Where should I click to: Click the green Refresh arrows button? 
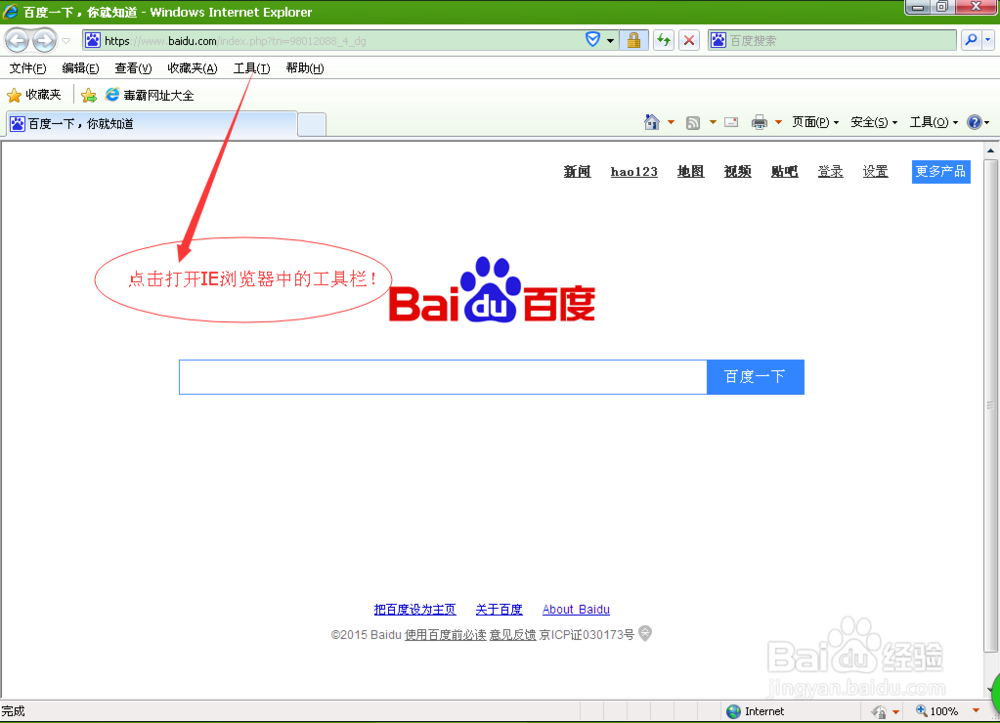[664, 40]
